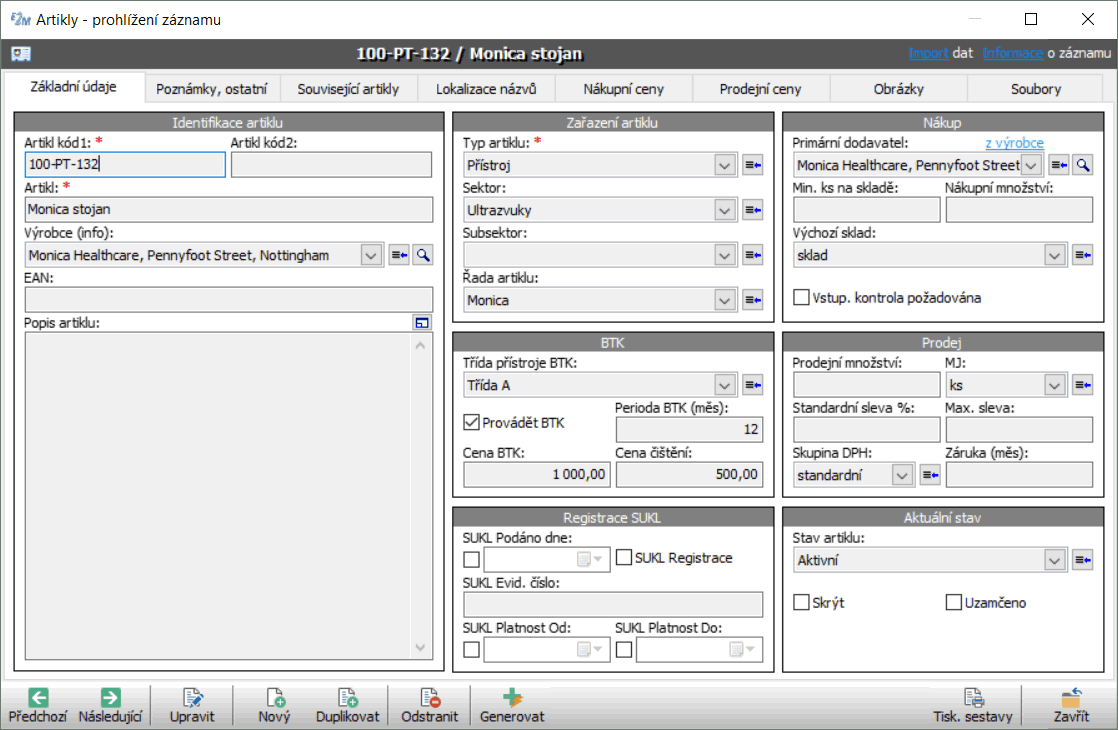
Task: Switch to Obrázky tab
Action: [x=898, y=89]
